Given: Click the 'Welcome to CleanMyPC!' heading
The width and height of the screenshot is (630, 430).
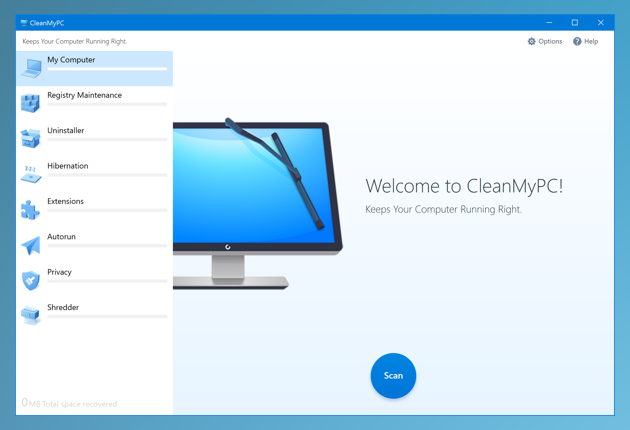Looking at the screenshot, I should tap(464, 186).
